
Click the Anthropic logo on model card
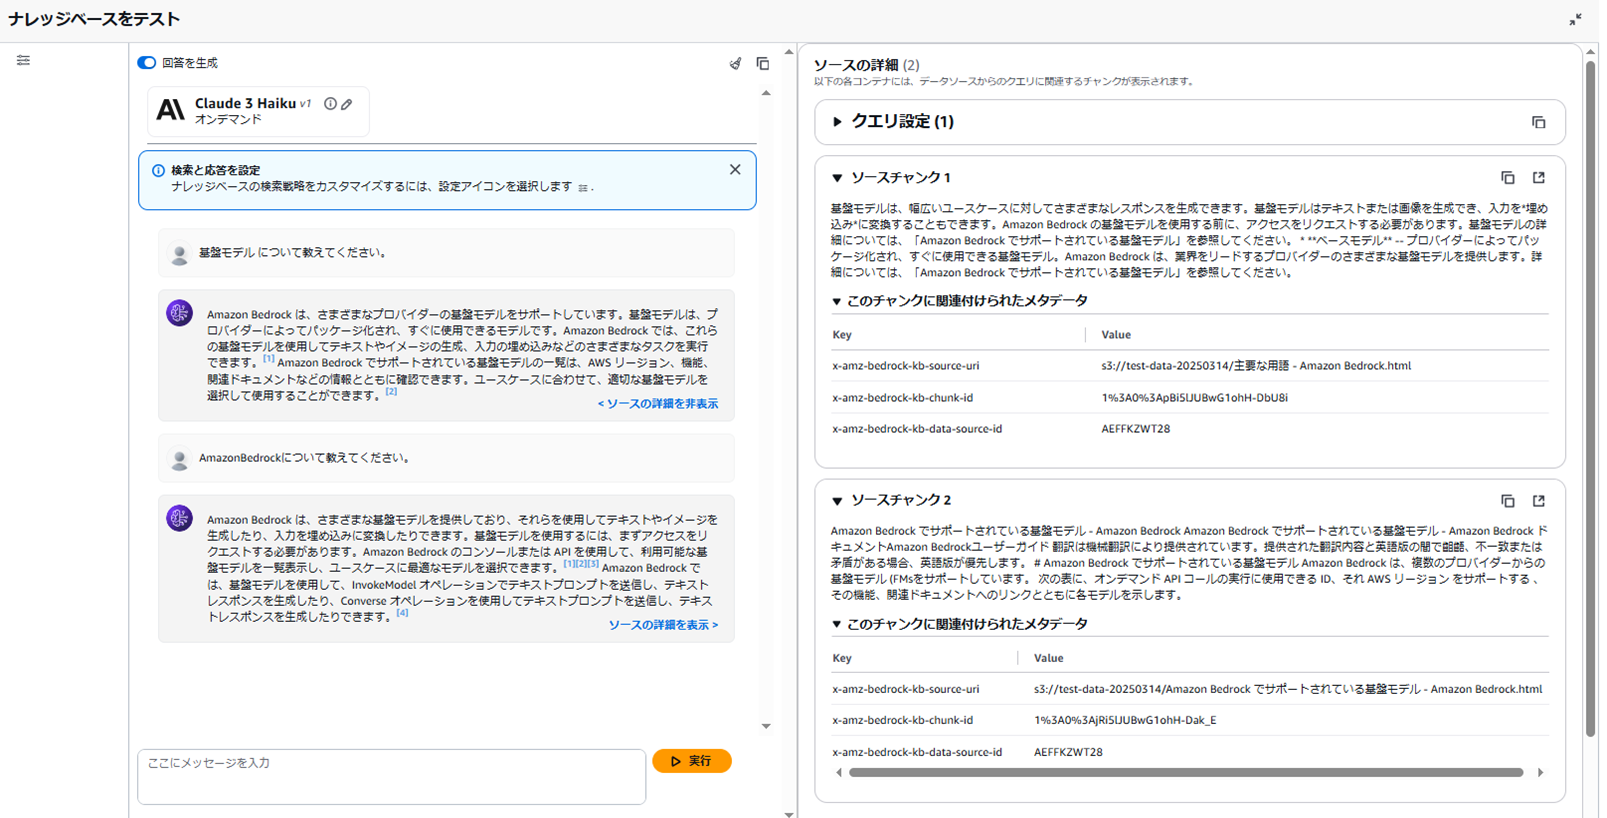[171, 110]
